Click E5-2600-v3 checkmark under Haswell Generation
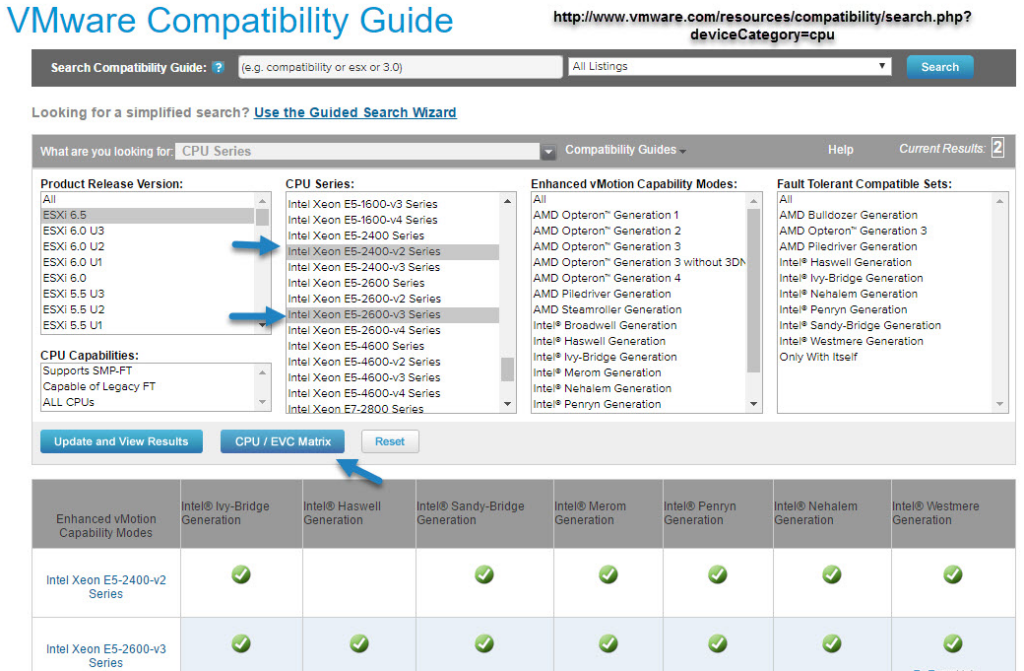The width and height of the screenshot is (1024, 671). (359, 644)
